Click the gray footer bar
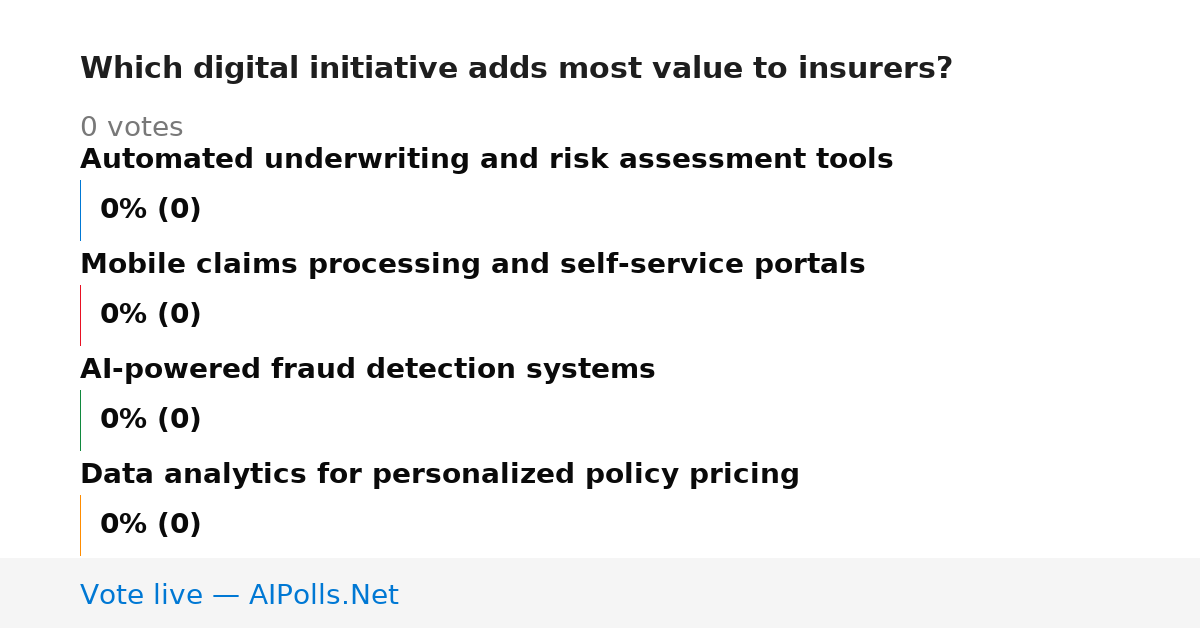This screenshot has height=628, width=1200. tap(600, 593)
